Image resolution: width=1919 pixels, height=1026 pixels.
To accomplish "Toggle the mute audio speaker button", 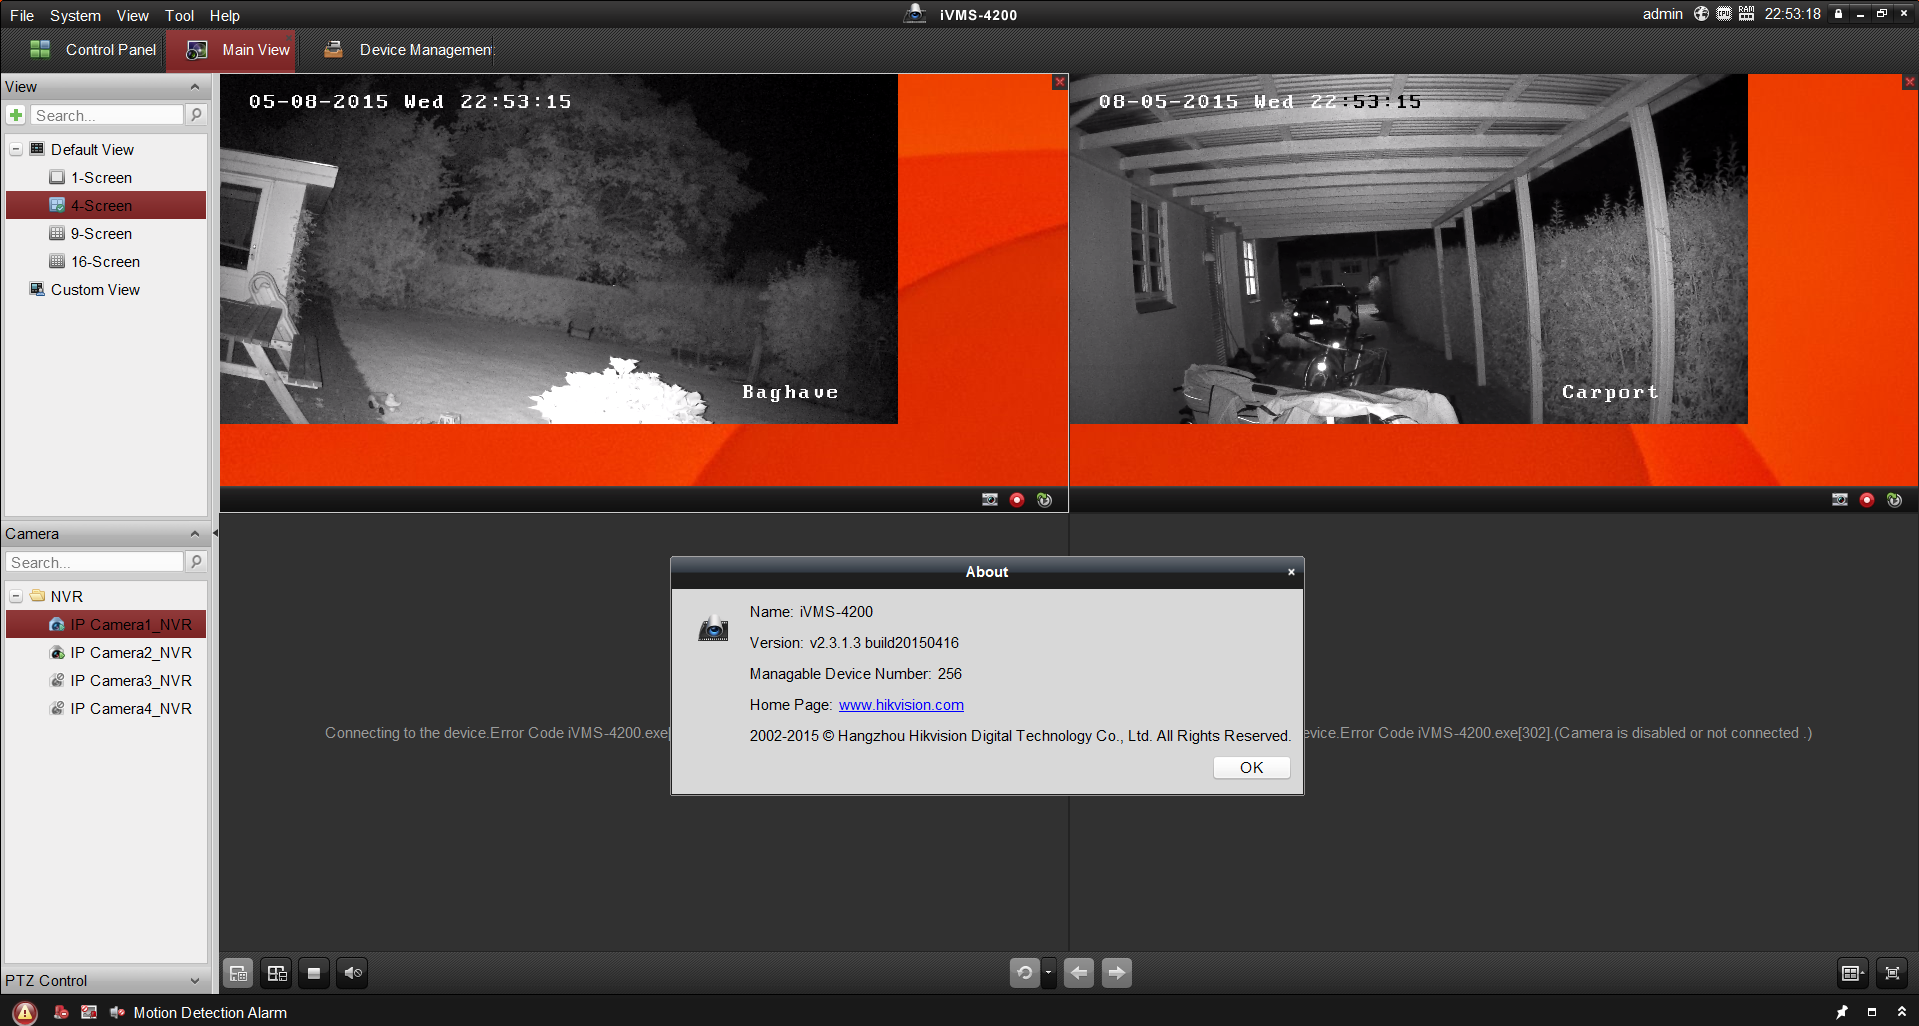I will coord(352,973).
